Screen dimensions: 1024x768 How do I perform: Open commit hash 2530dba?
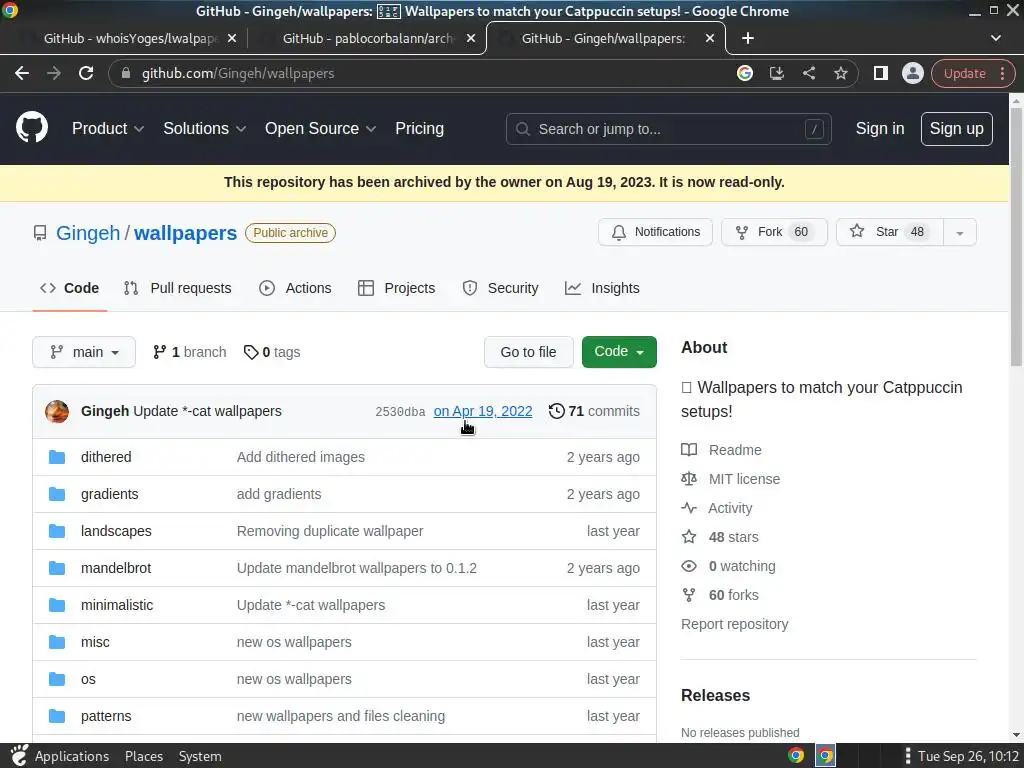pyautogui.click(x=400, y=412)
